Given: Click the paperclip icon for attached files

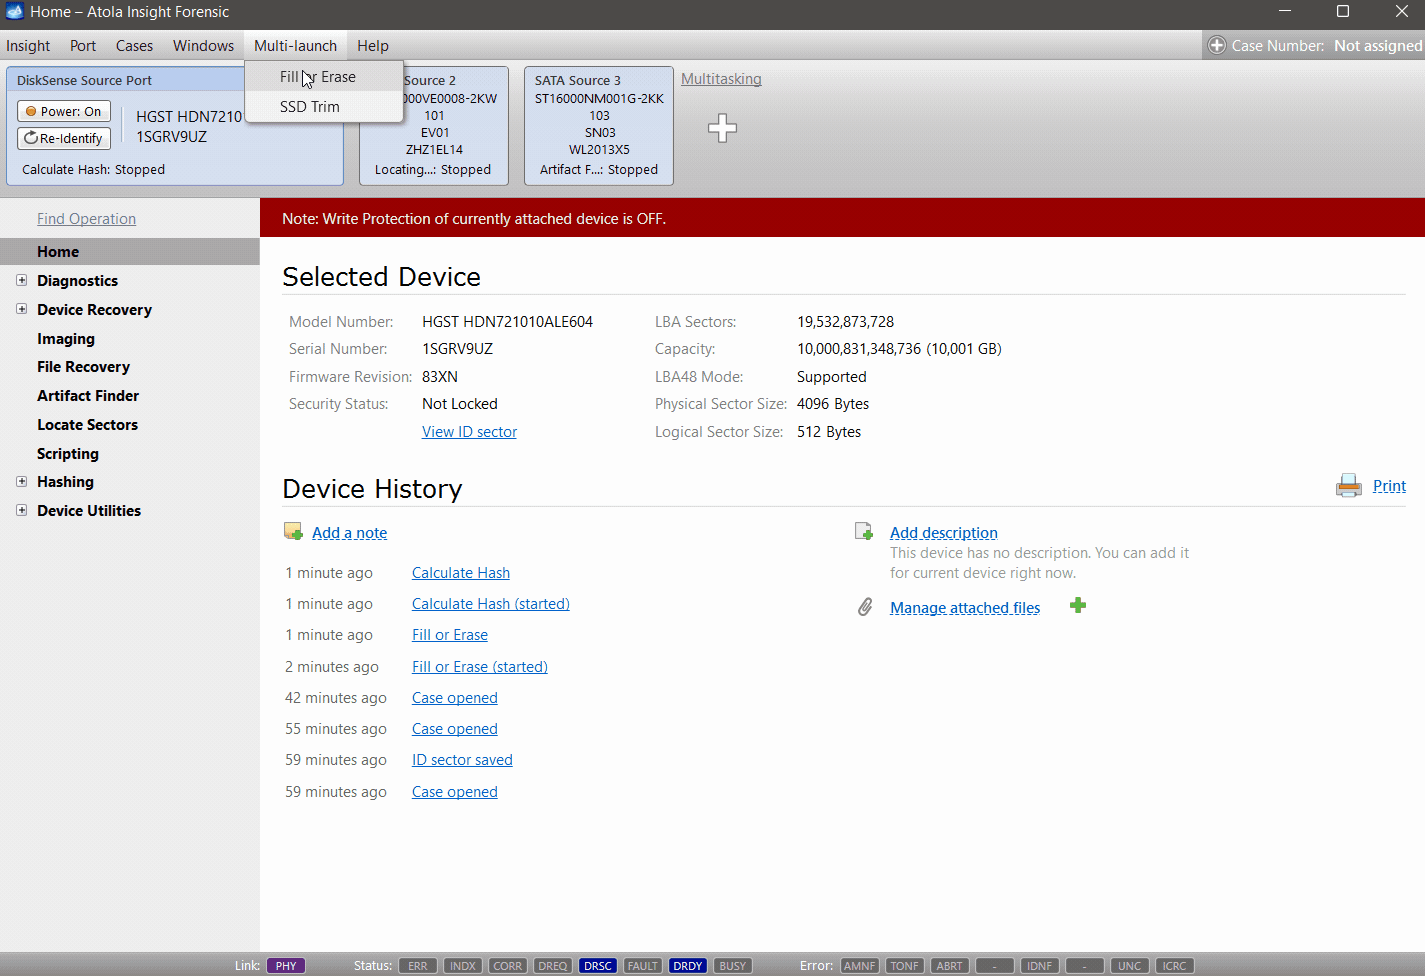Looking at the screenshot, I should pos(865,607).
